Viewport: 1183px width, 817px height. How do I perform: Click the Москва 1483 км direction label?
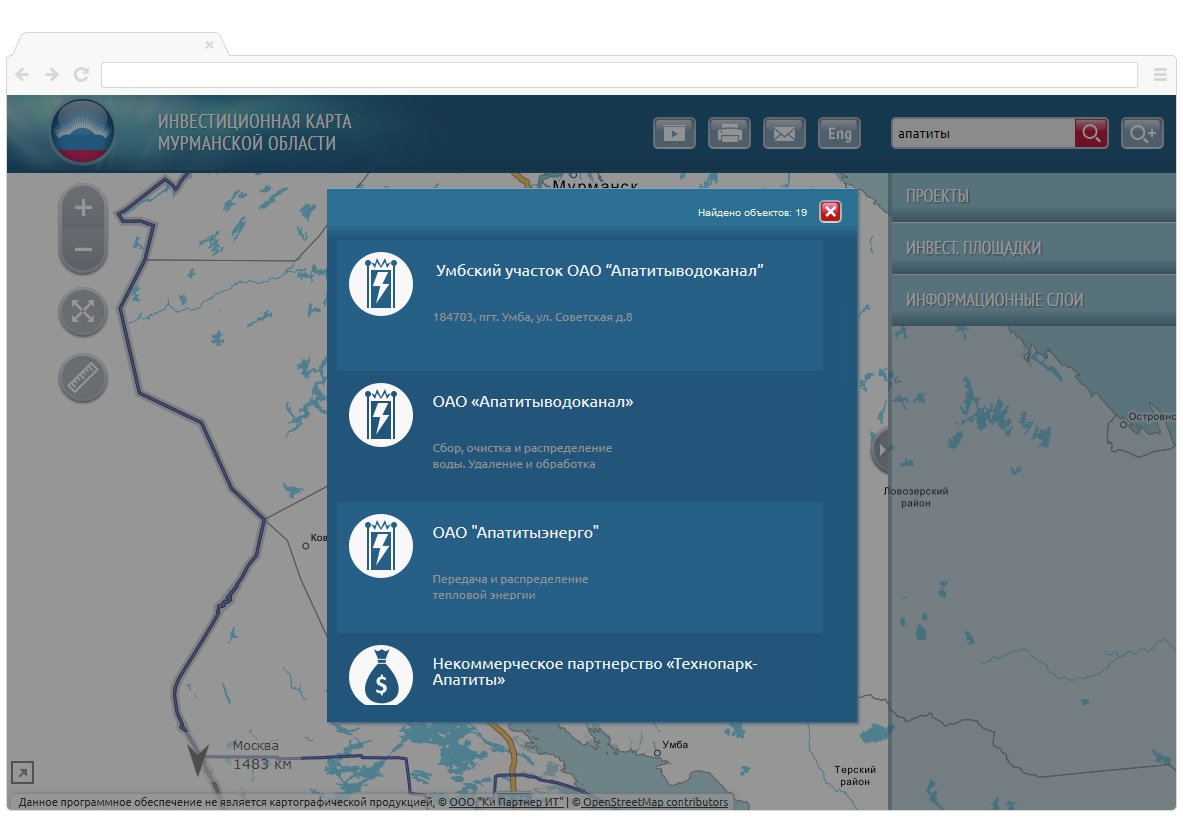click(261, 754)
